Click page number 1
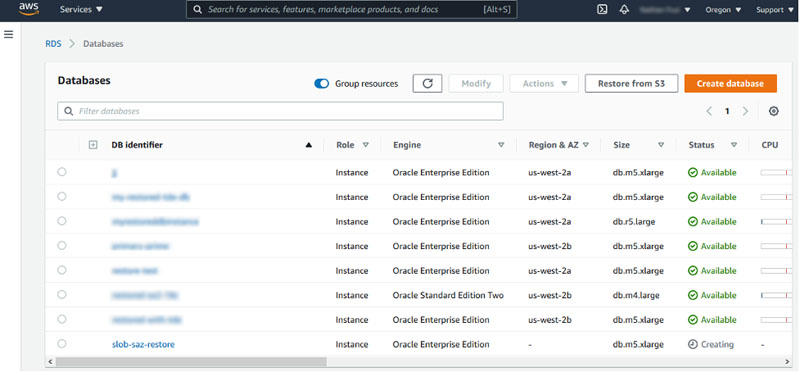800x372 pixels. (728, 111)
